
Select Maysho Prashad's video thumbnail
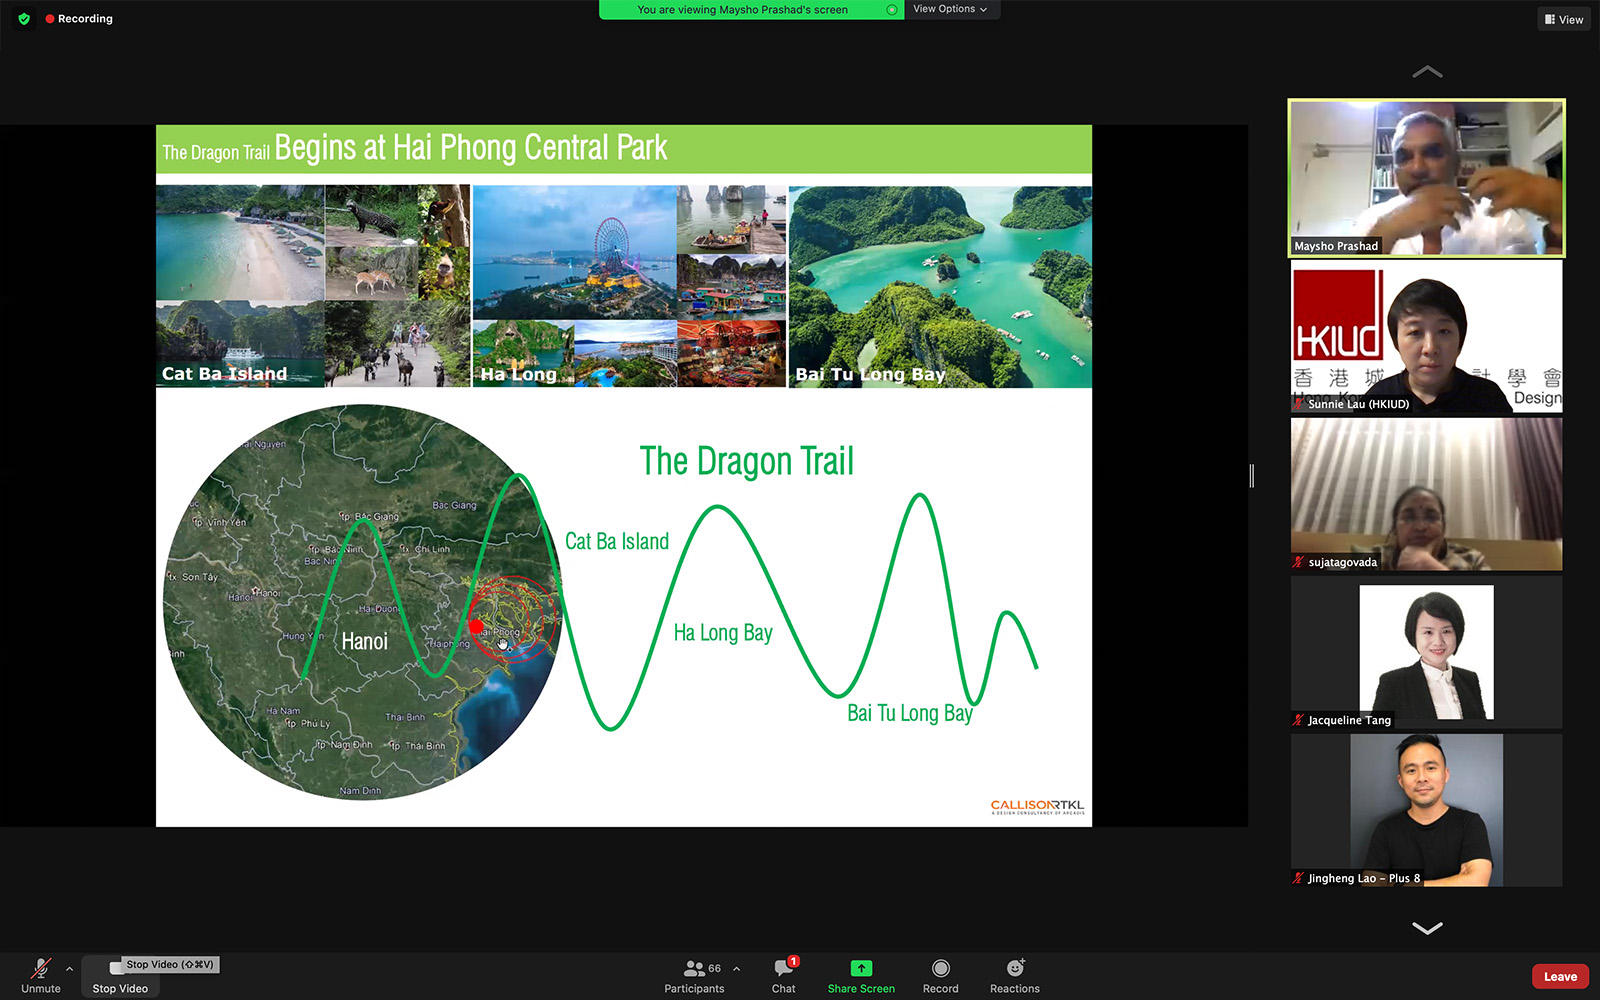coord(1426,178)
